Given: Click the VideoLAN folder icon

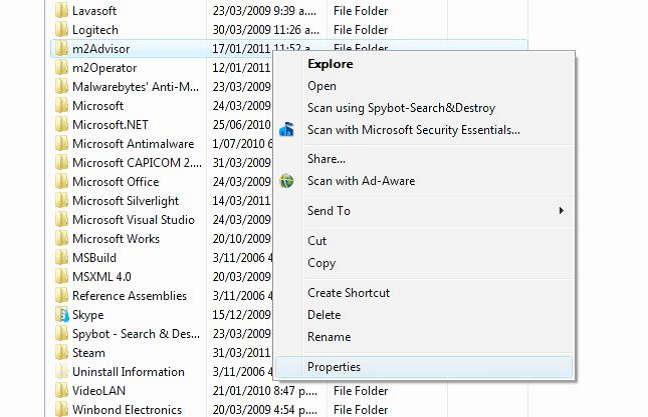Looking at the screenshot, I should 62,391.
